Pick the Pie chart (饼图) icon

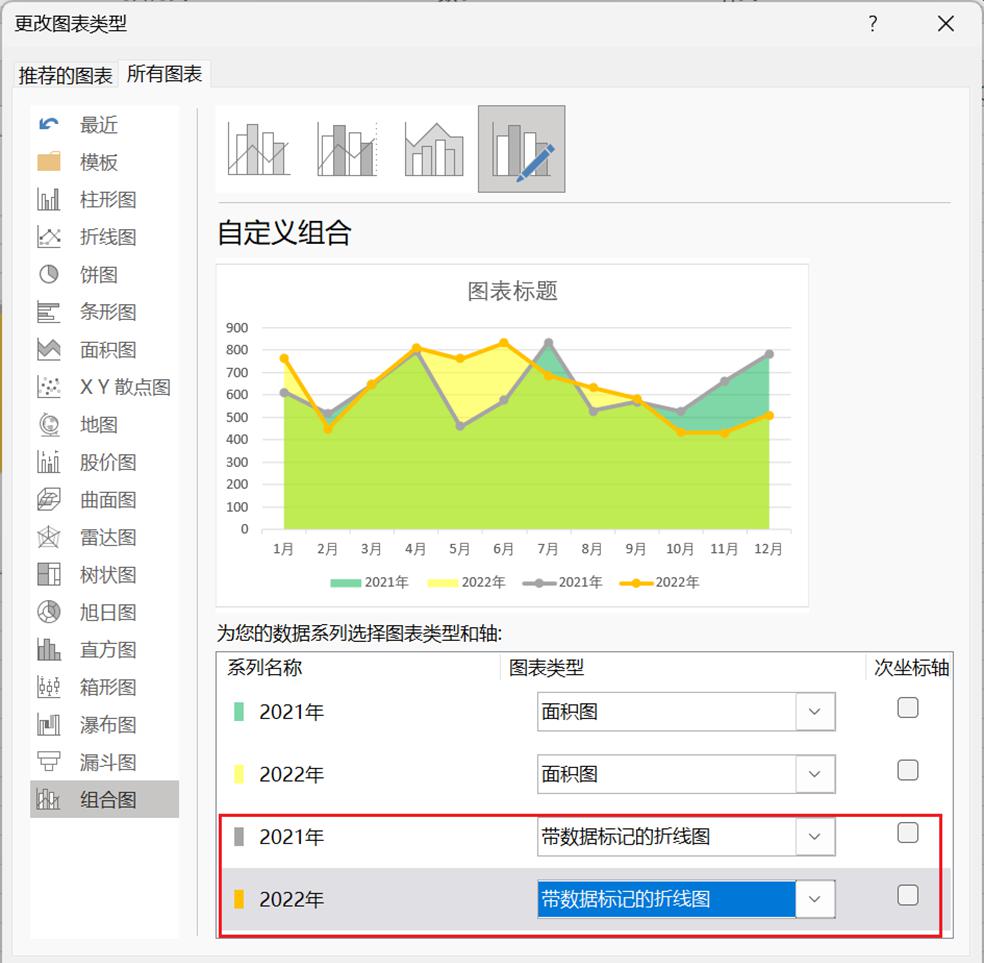49,274
